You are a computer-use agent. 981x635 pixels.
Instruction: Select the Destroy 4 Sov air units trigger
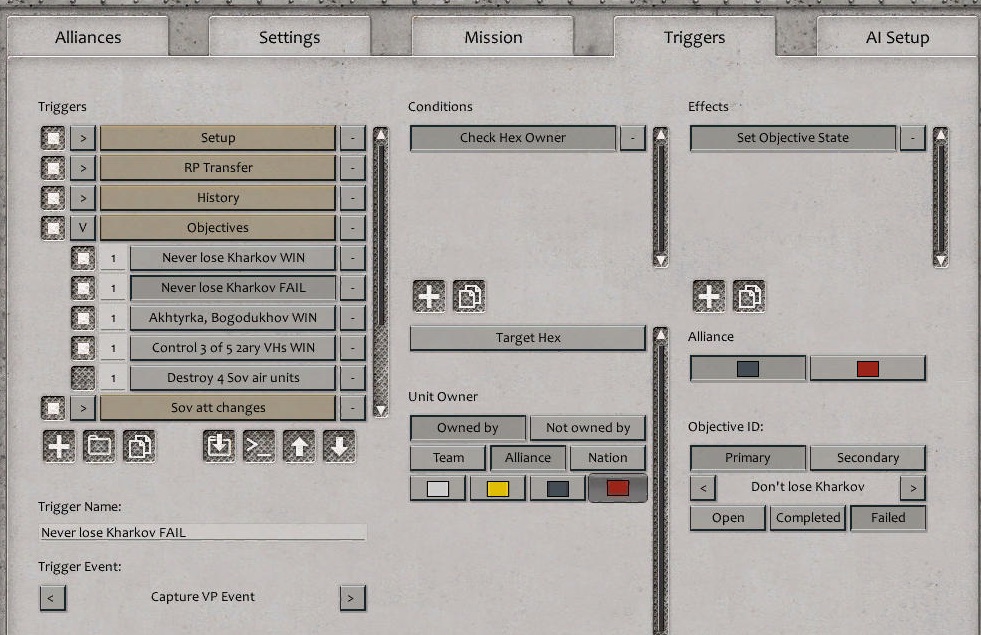pos(233,378)
